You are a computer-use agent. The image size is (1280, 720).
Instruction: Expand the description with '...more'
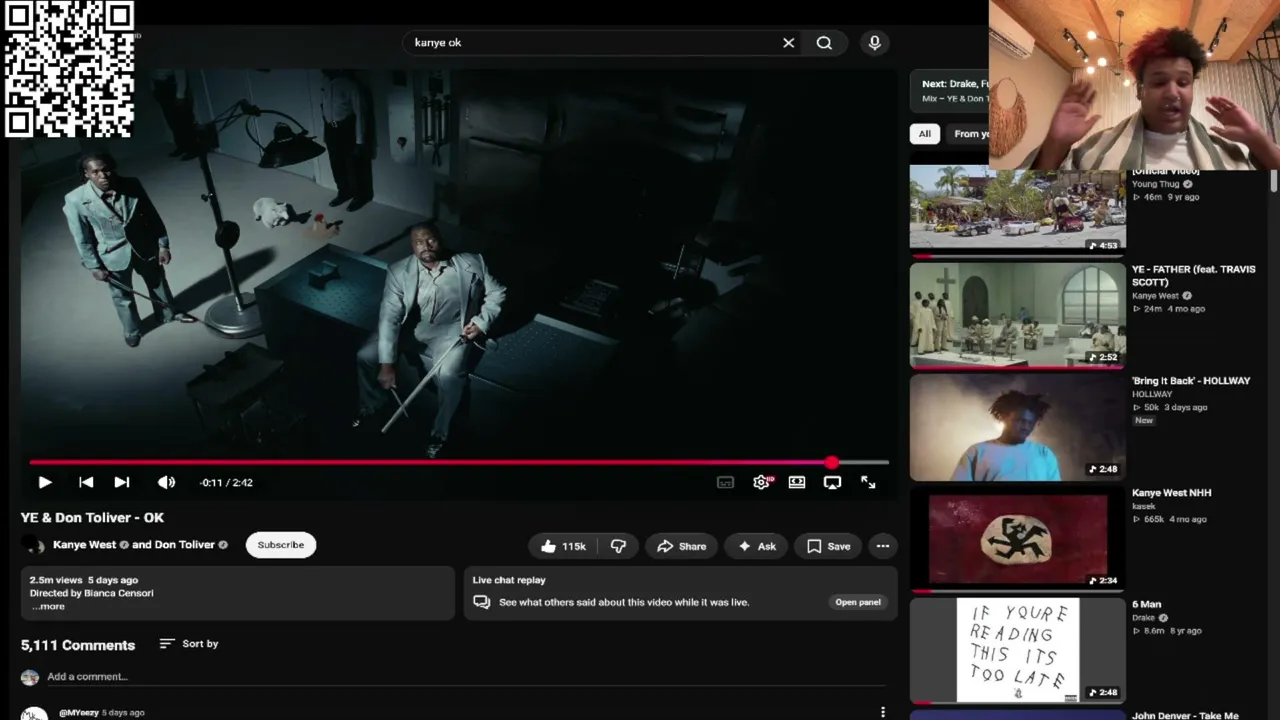click(x=48, y=606)
